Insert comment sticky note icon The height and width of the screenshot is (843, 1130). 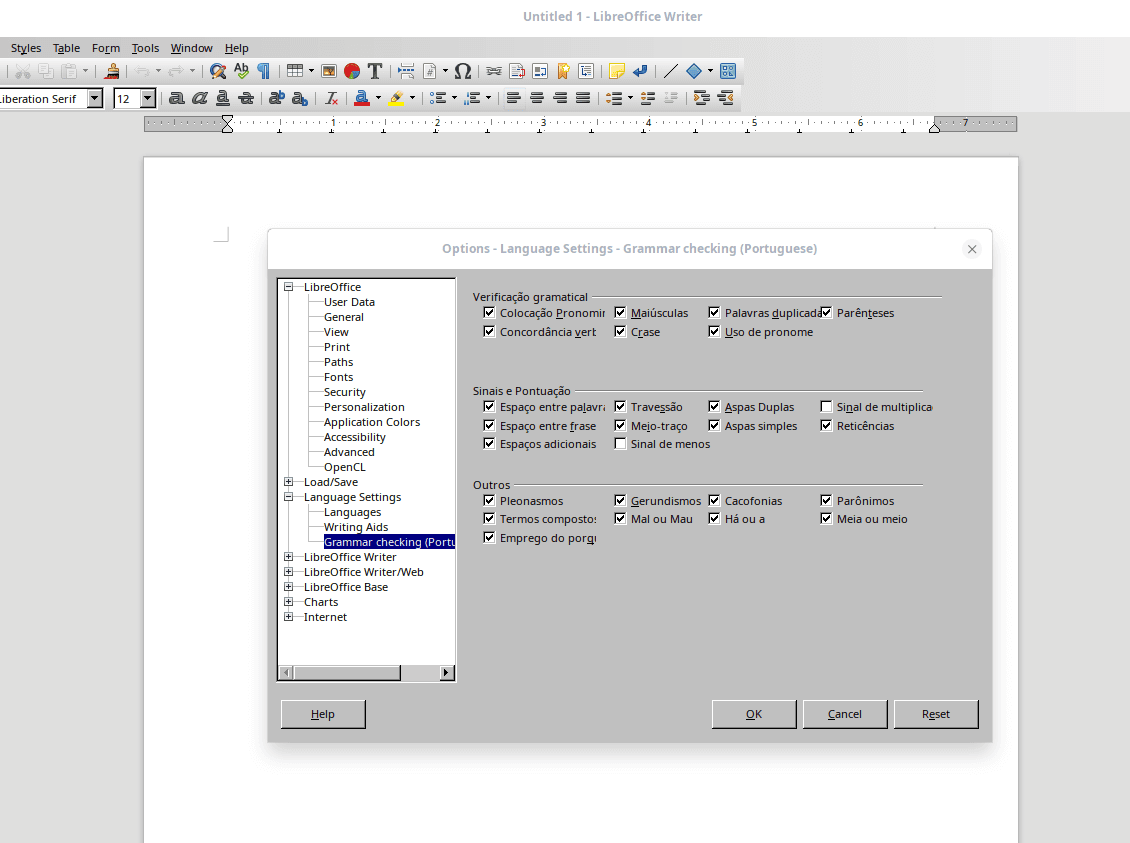click(617, 71)
